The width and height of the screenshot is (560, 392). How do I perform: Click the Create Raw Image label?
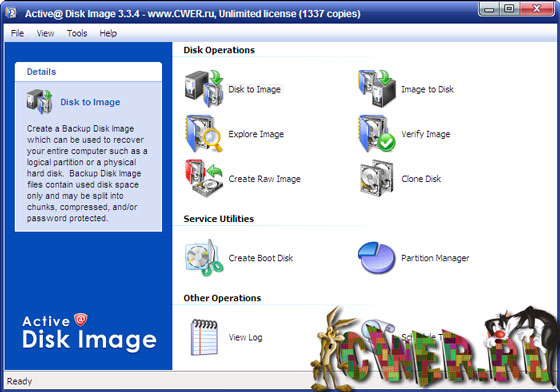coord(264,179)
